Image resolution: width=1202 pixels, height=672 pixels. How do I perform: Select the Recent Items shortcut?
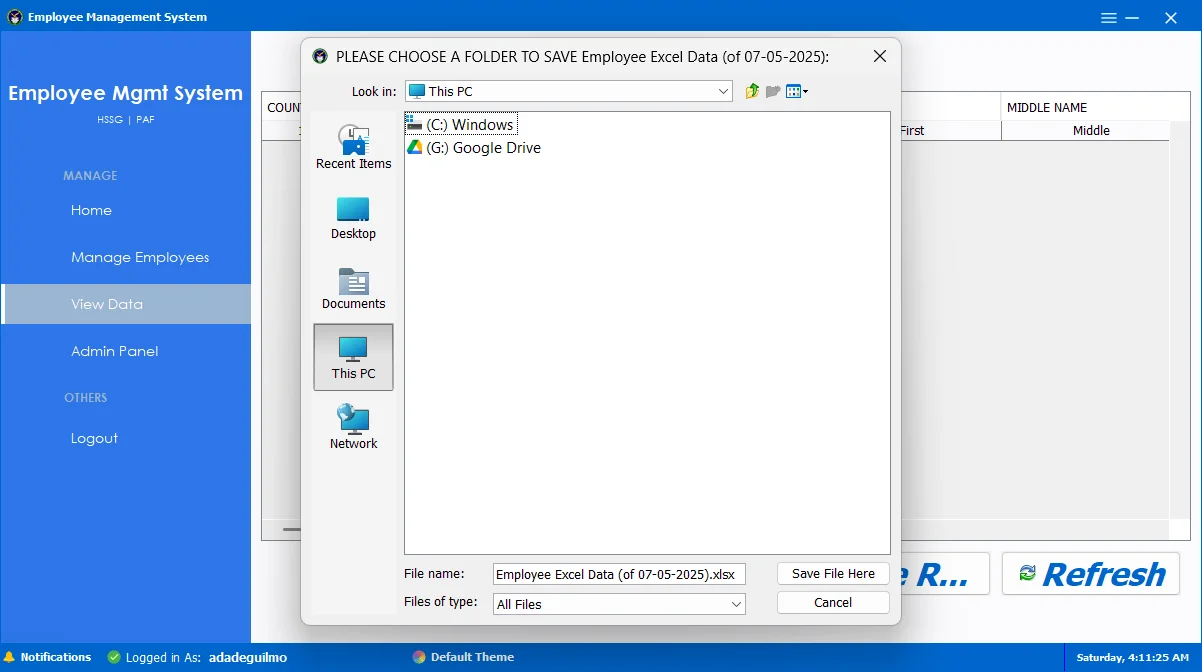click(354, 147)
